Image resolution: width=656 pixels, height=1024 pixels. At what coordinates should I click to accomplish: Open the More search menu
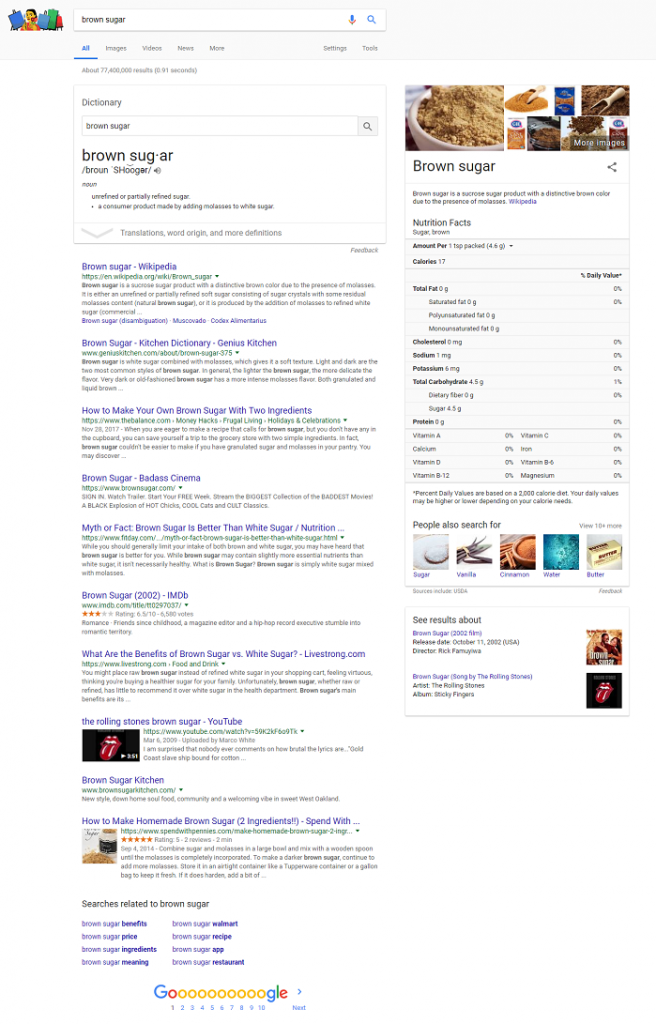217,48
